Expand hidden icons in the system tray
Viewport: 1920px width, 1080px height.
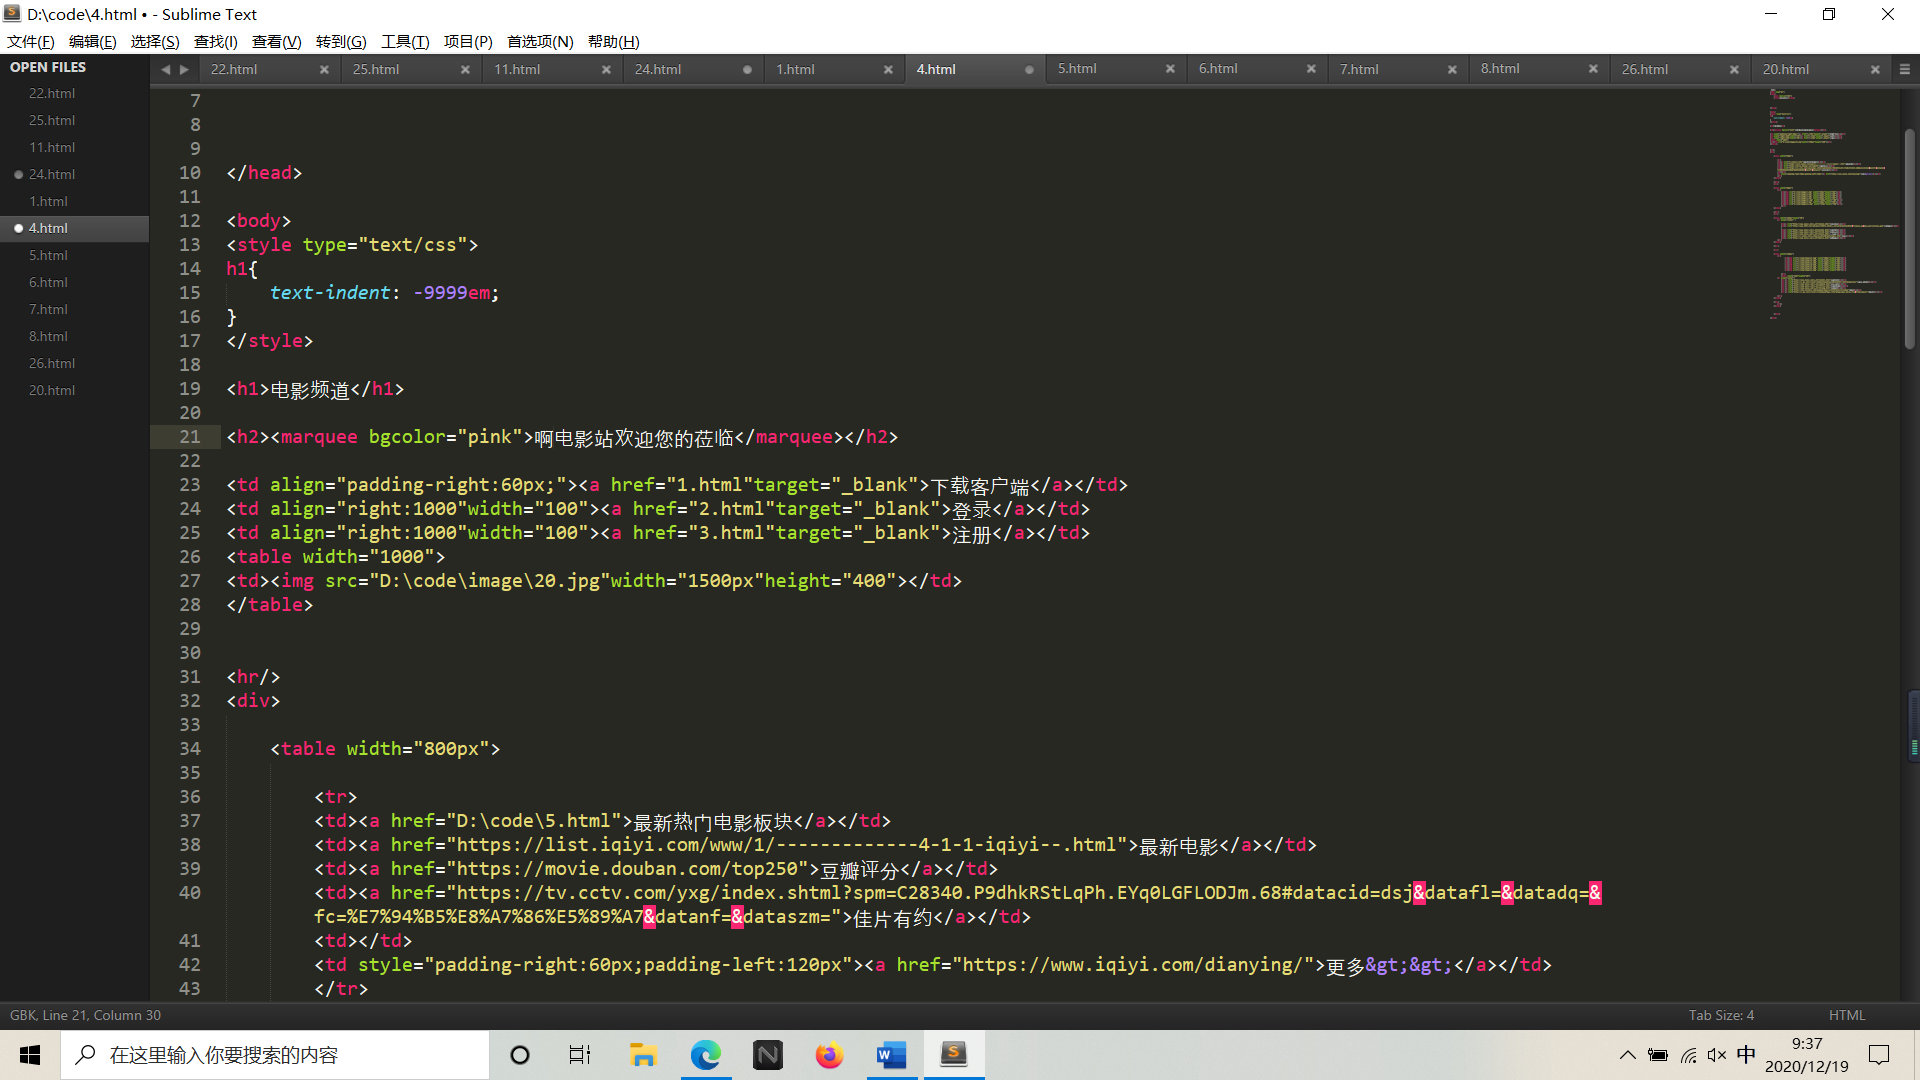click(1627, 1055)
